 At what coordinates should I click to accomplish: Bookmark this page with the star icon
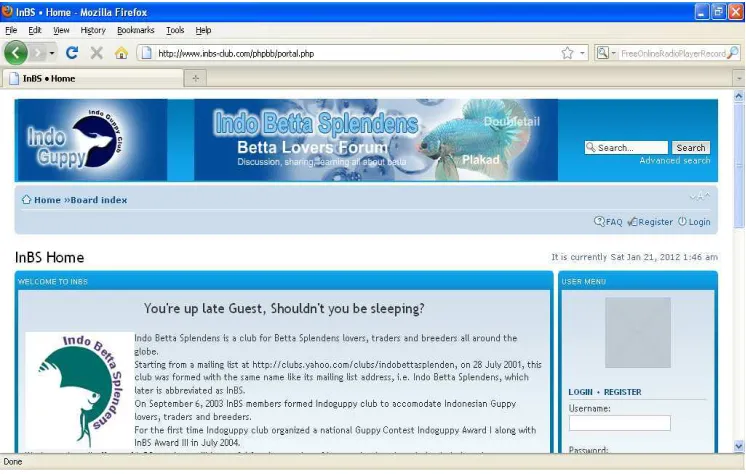[567, 53]
